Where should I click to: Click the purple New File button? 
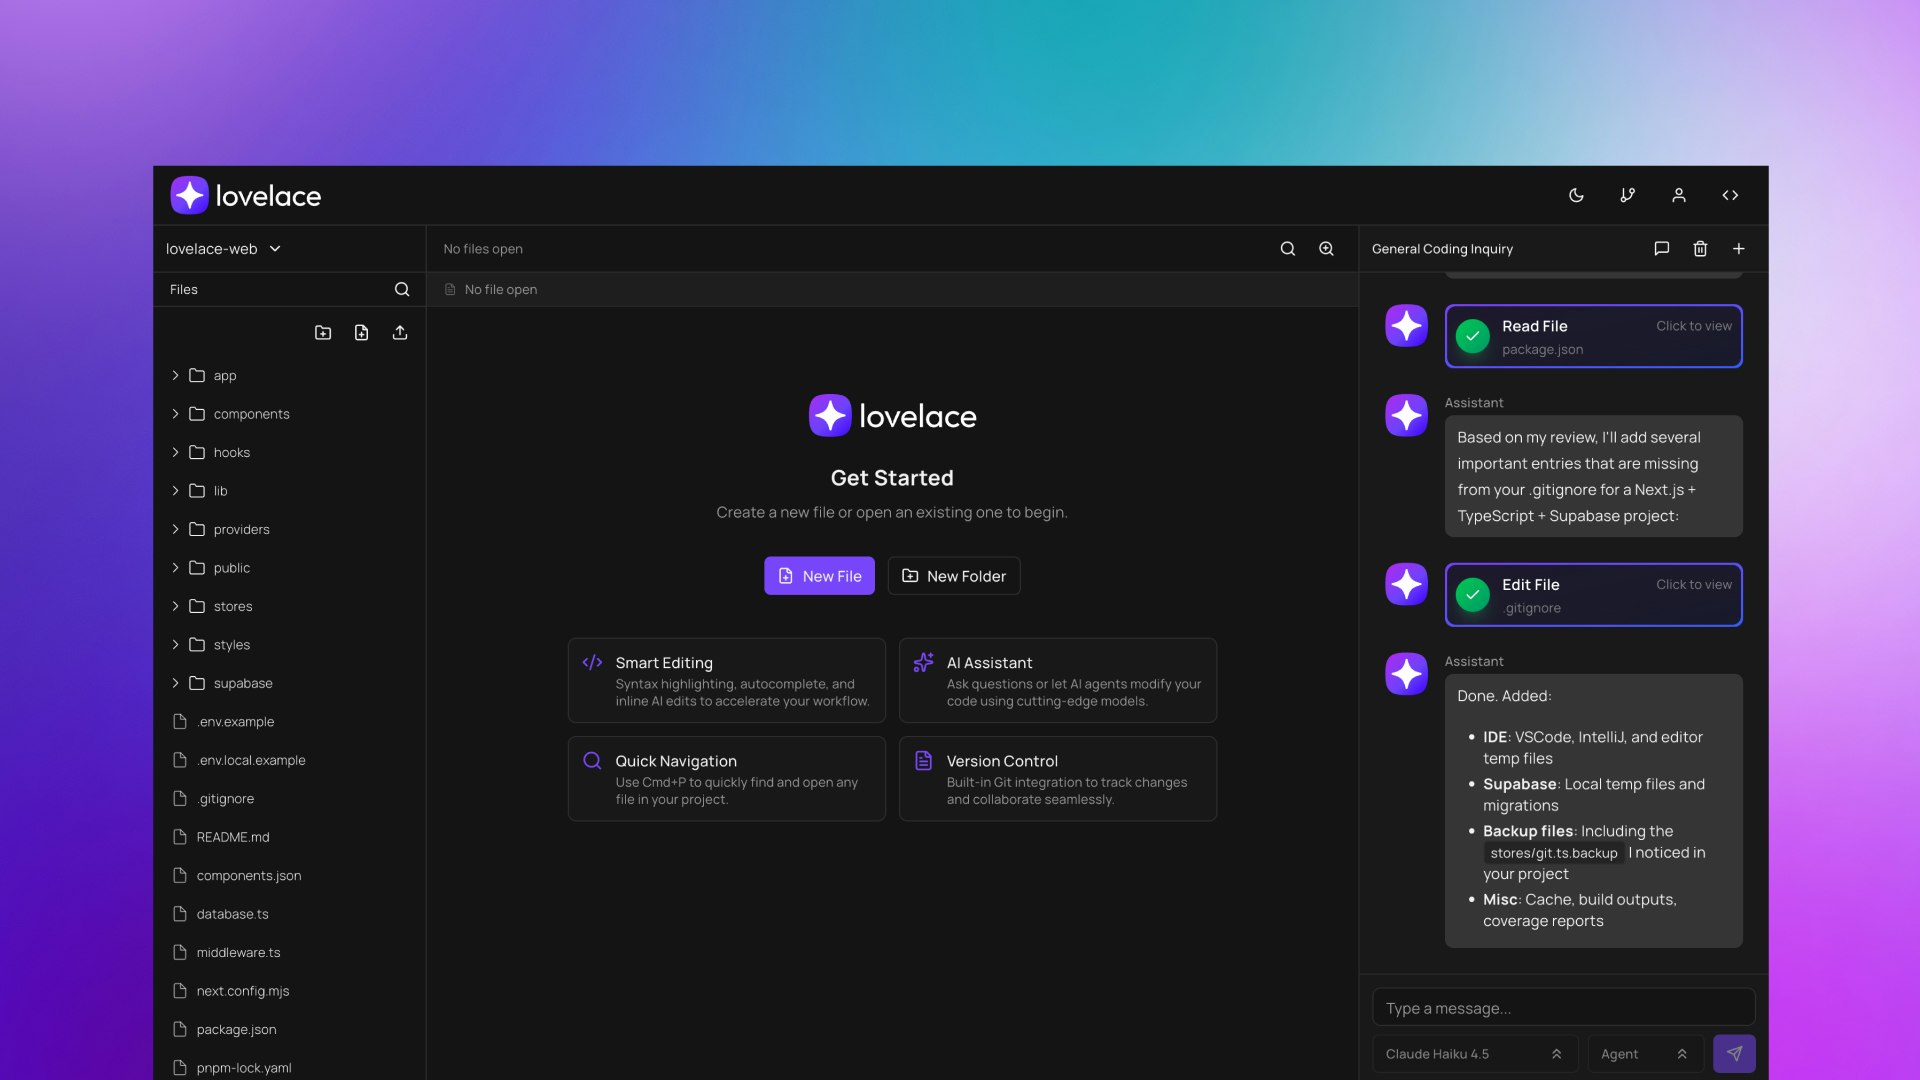(x=819, y=576)
